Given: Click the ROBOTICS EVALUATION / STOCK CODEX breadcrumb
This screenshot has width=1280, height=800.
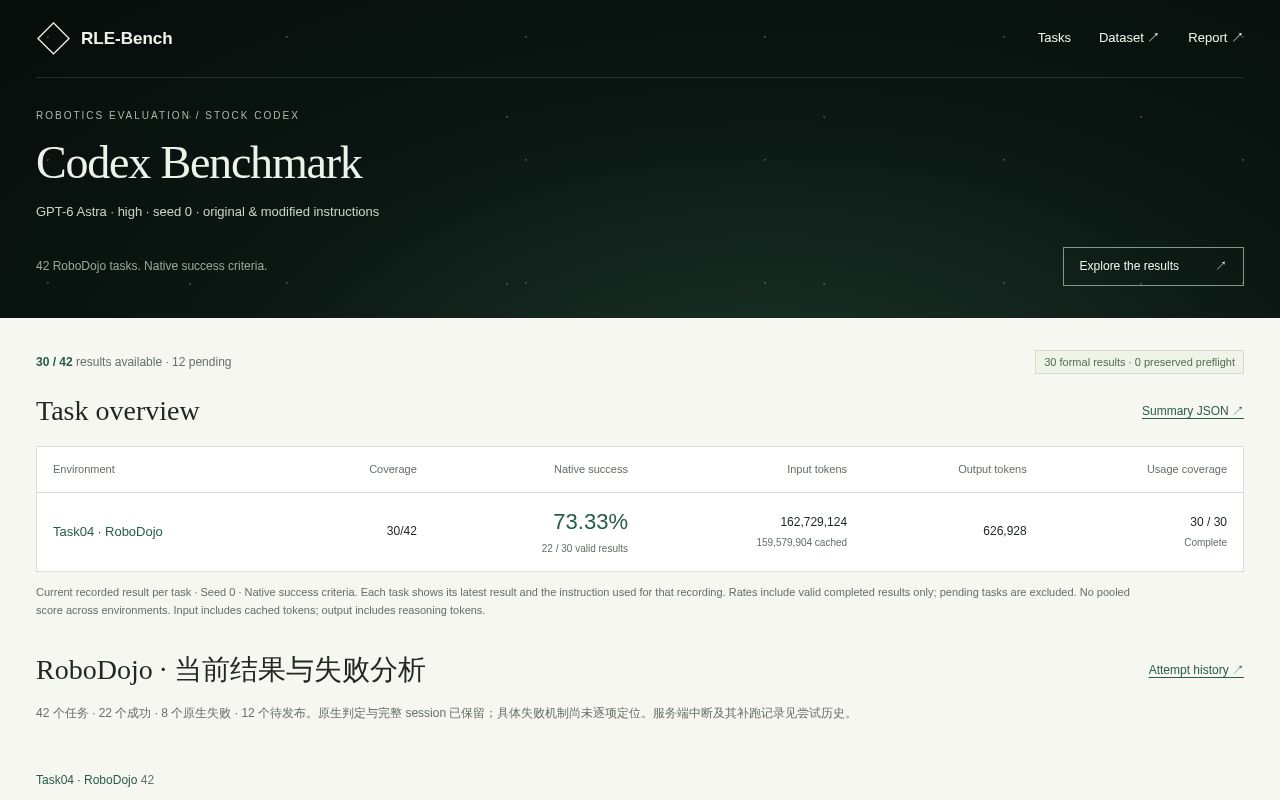Looking at the screenshot, I should point(168,116).
